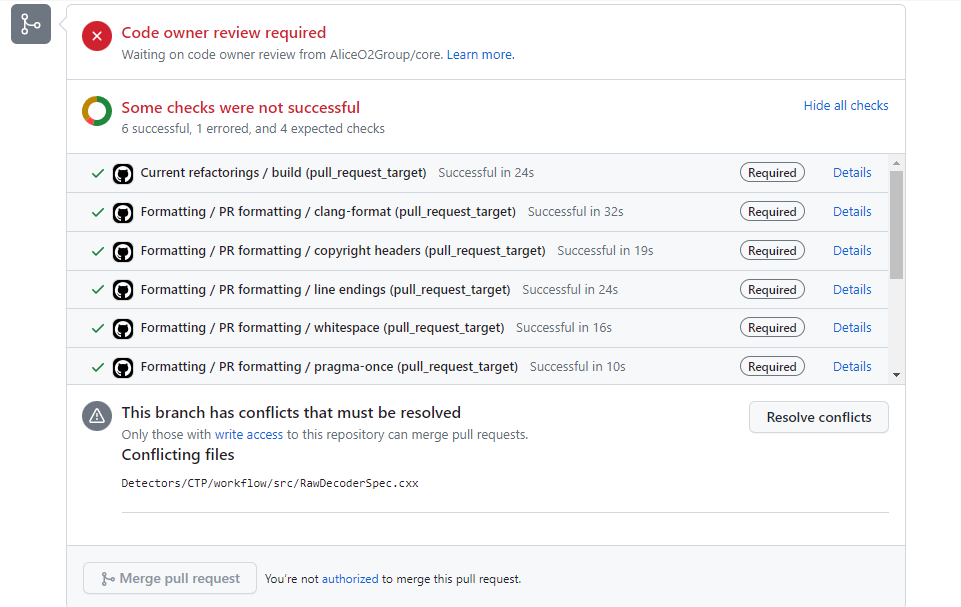
Task: Click the Code owner review required heading
Action: (x=224, y=32)
